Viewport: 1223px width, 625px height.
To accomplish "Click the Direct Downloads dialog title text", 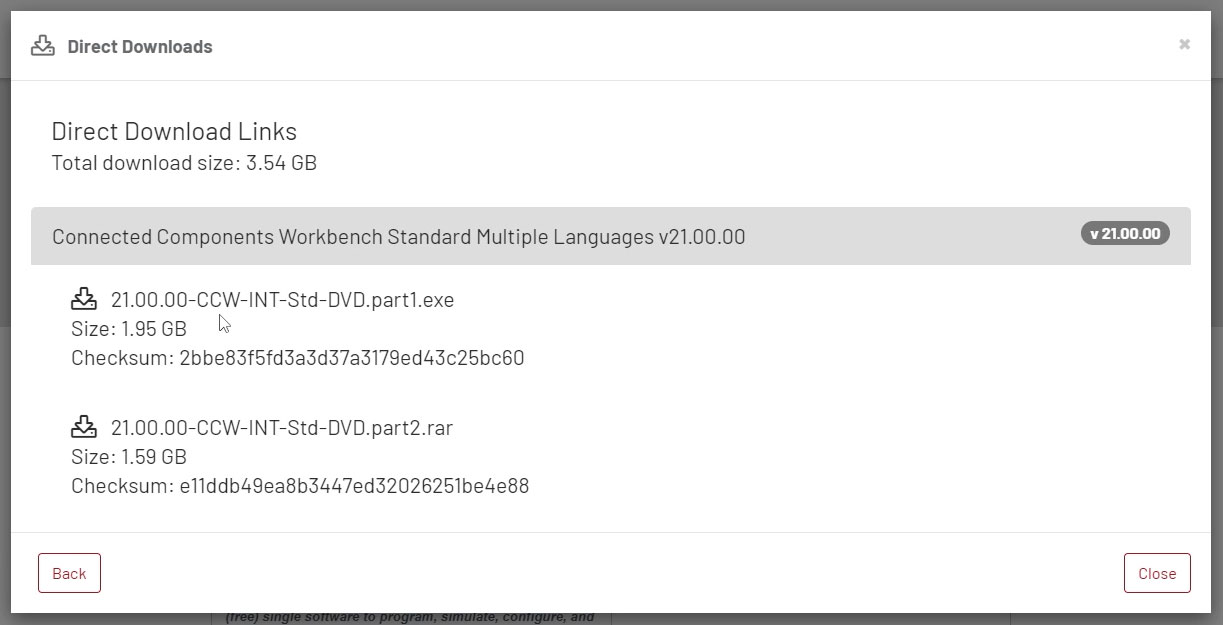I will (x=140, y=47).
